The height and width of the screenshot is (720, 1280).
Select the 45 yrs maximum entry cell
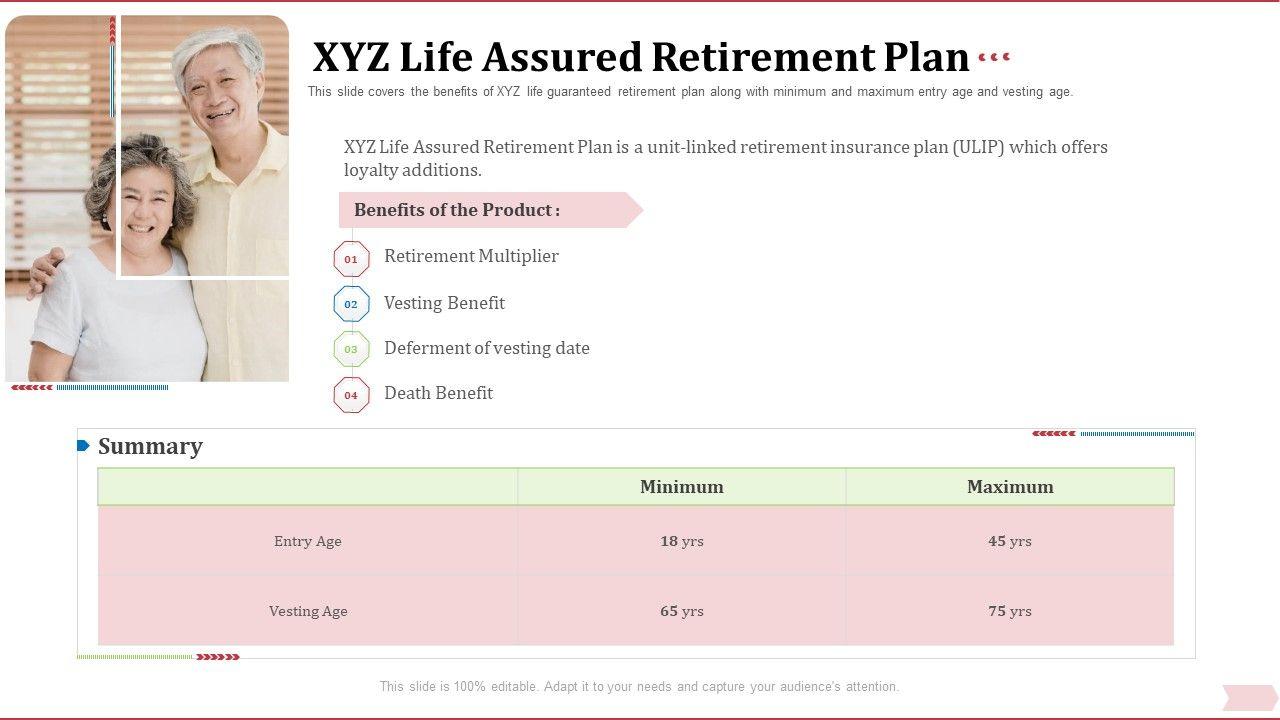pos(1009,541)
